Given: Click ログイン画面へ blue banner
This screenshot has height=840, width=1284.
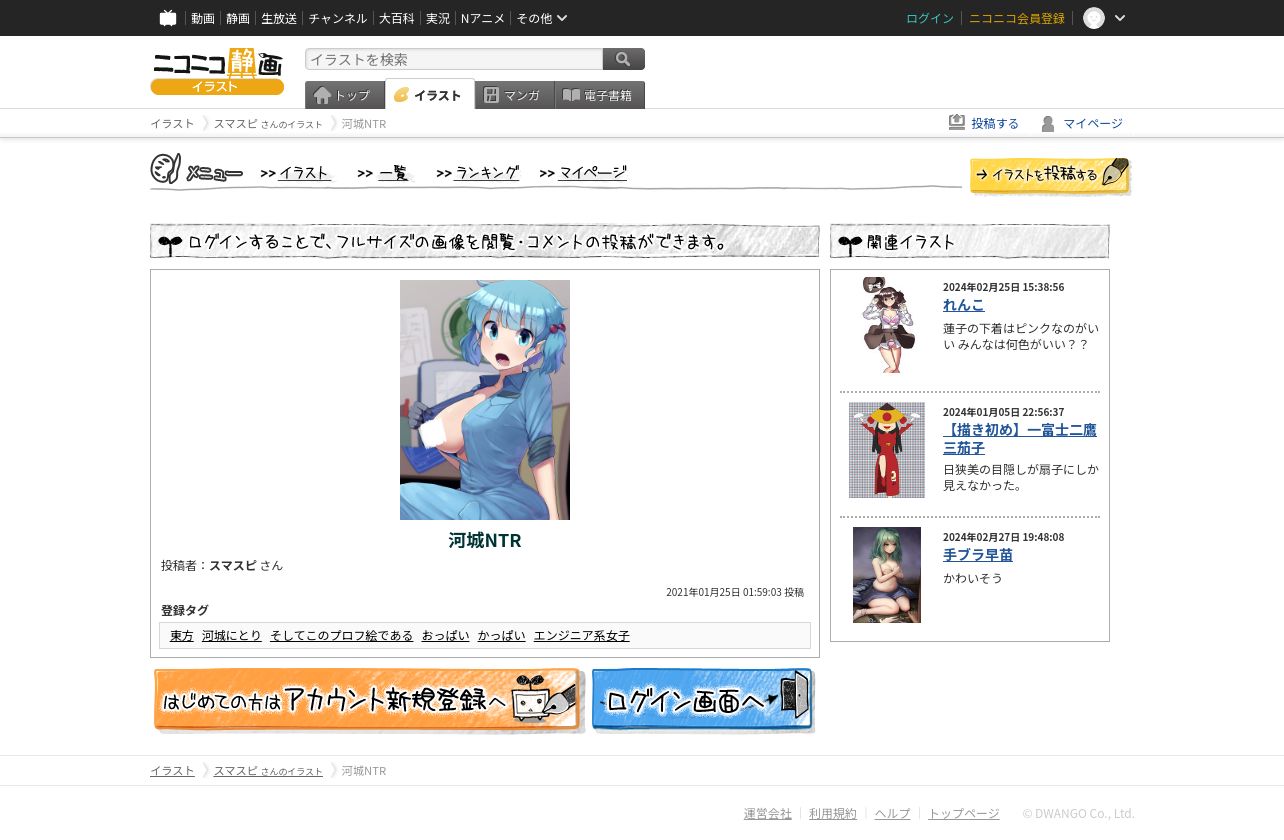Looking at the screenshot, I should pos(703,700).
